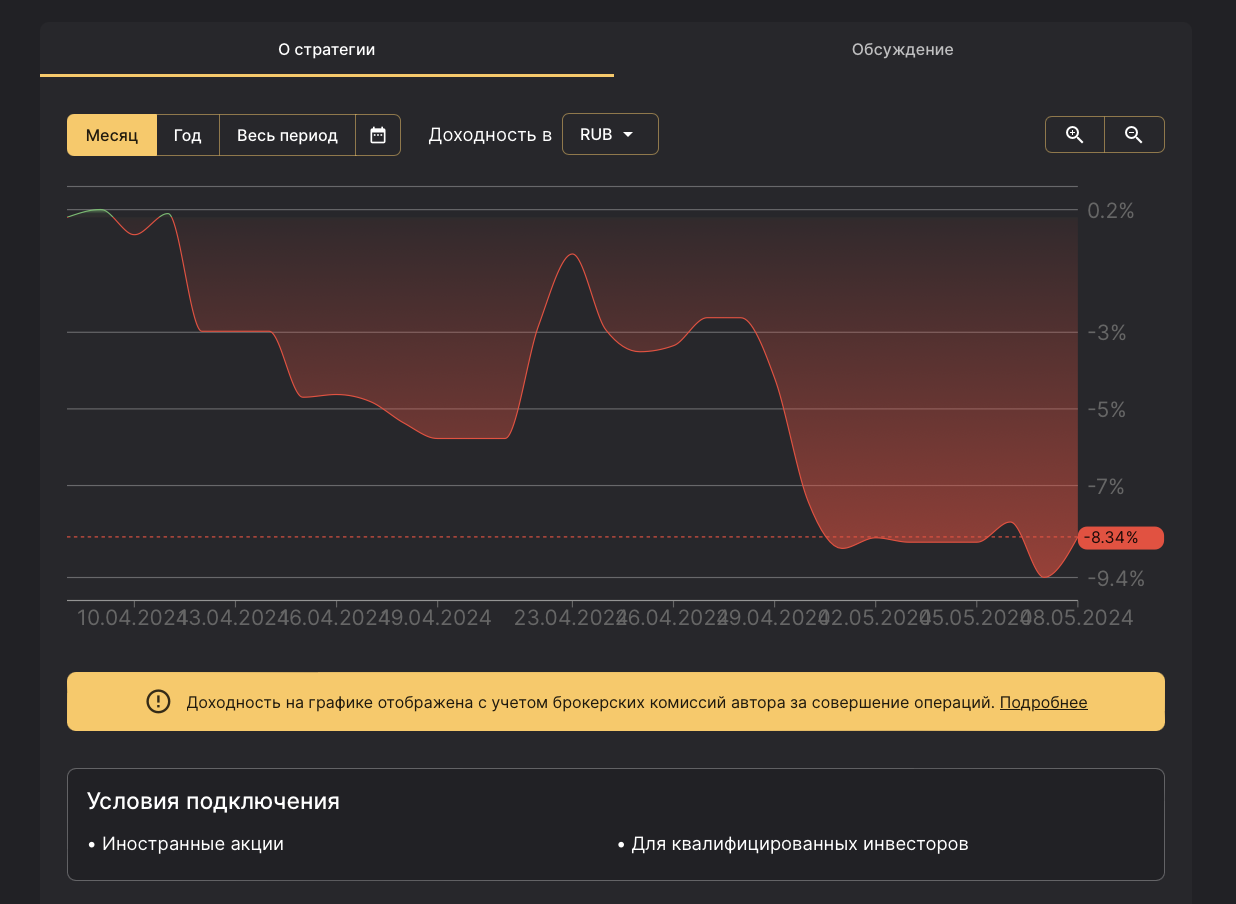1236x904 pixels.
Task: Open the RUB currency dropdown
Action: coord(609,134)
